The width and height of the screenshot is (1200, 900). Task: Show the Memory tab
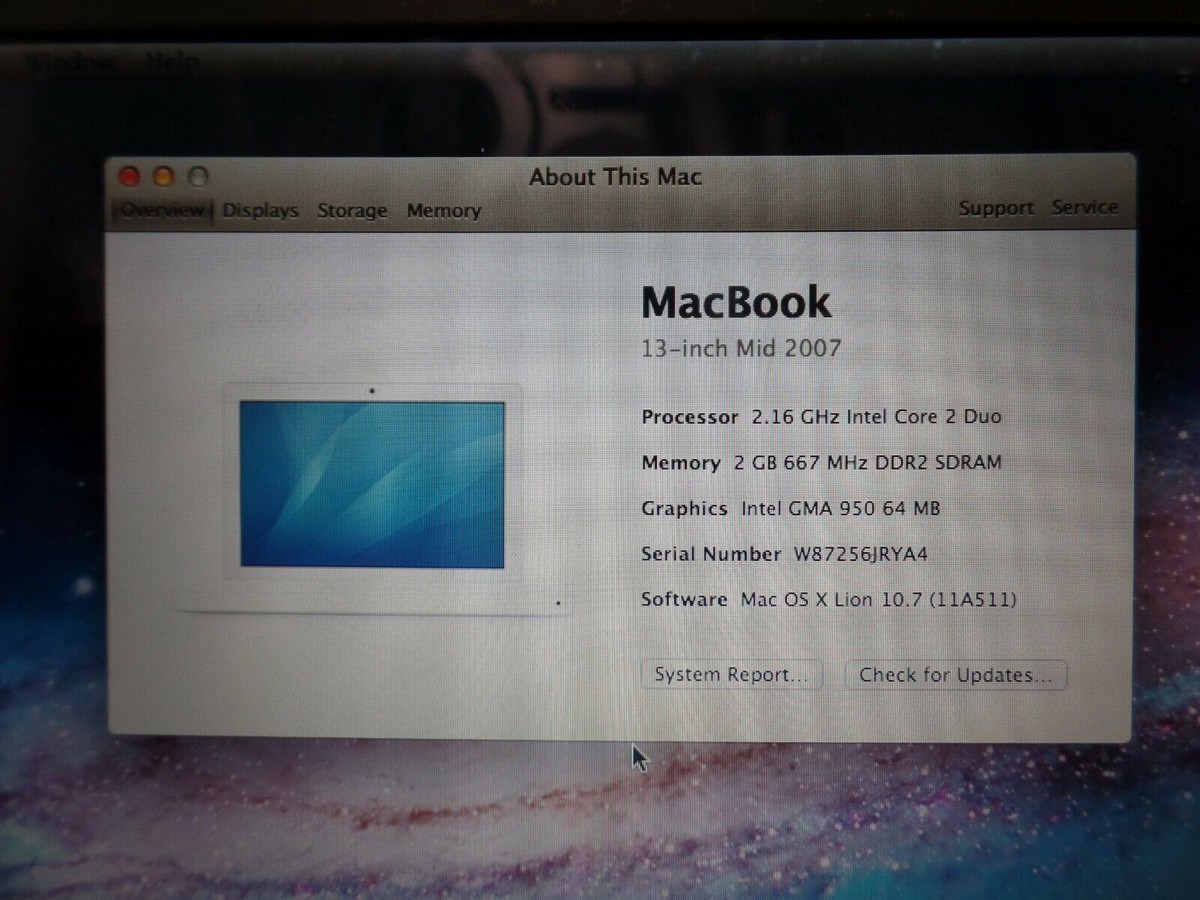pos(443,211)
